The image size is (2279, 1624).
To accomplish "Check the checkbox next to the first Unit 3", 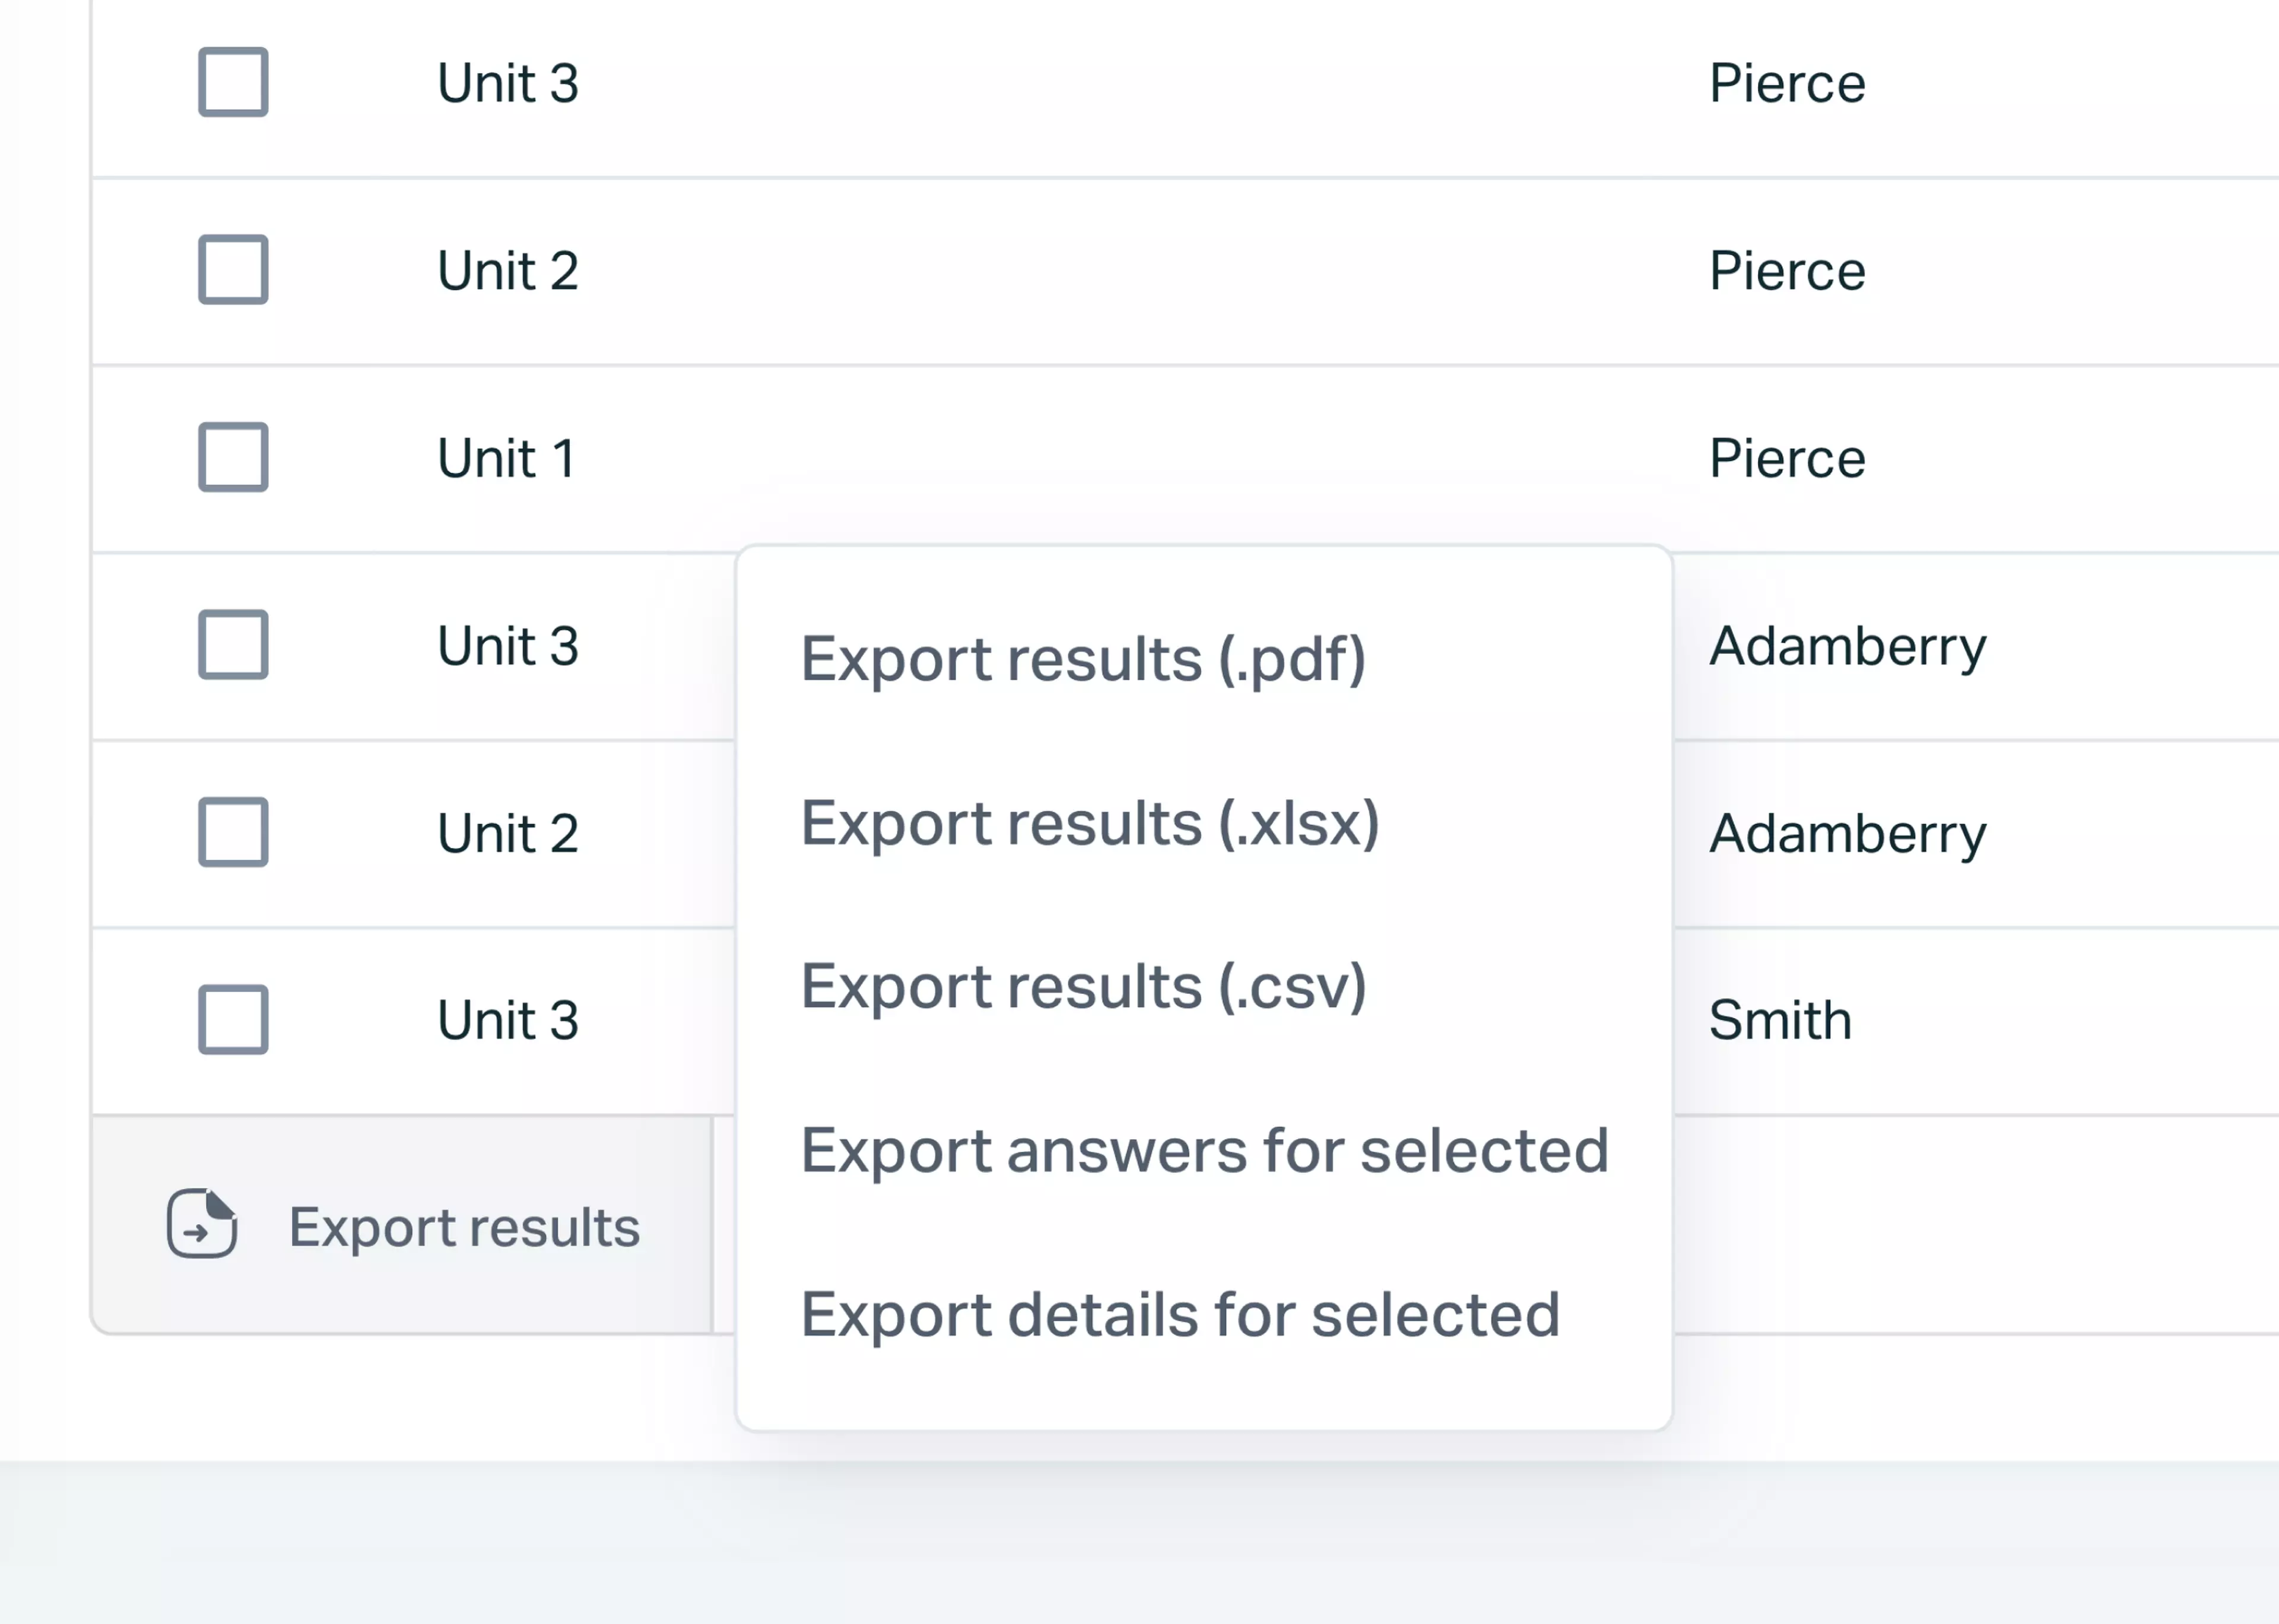I will pyautogui.click(x=233, y=83).
